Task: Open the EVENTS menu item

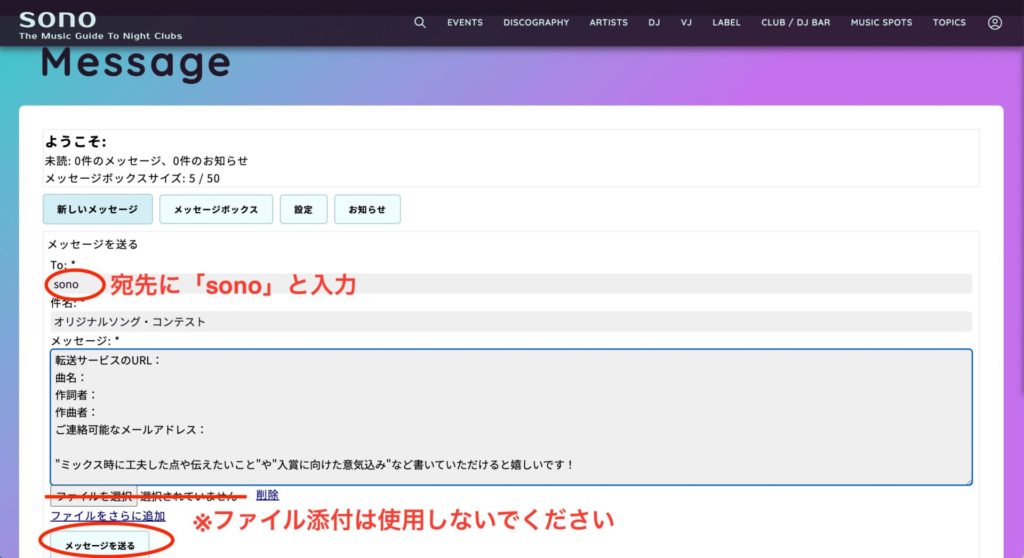Action: tap(464, 22)
